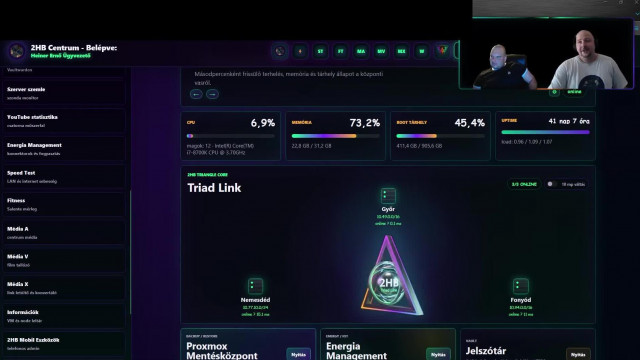Click the sidebar vertical scrollbar
The width and height of the screenshot is (640, 360).
click(130, 252)
